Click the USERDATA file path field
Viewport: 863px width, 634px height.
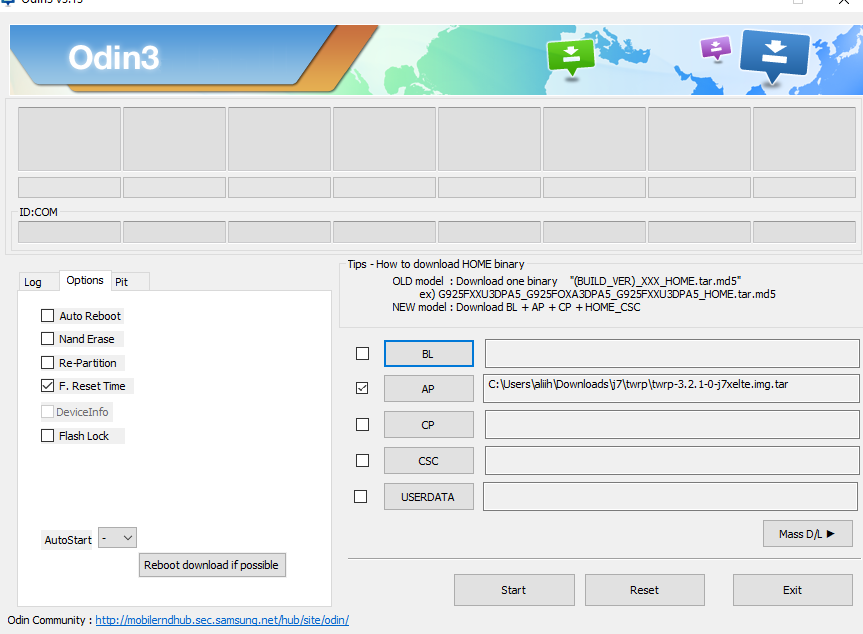point(670,496)
